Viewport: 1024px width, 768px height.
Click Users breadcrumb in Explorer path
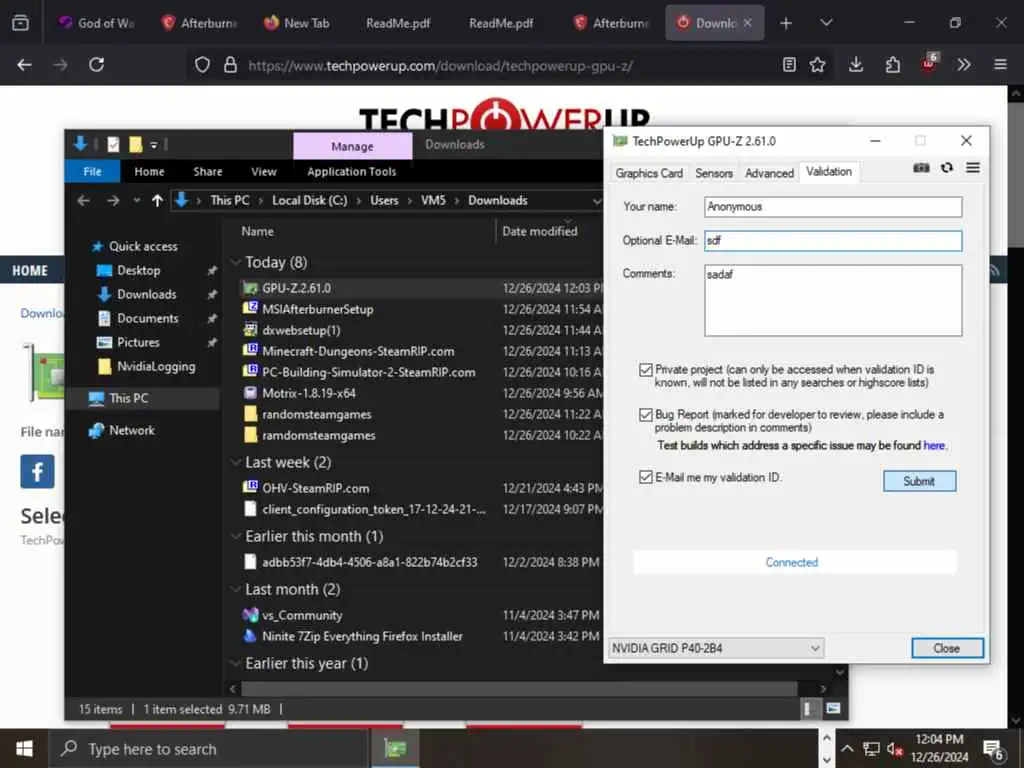tap(384, 200)
